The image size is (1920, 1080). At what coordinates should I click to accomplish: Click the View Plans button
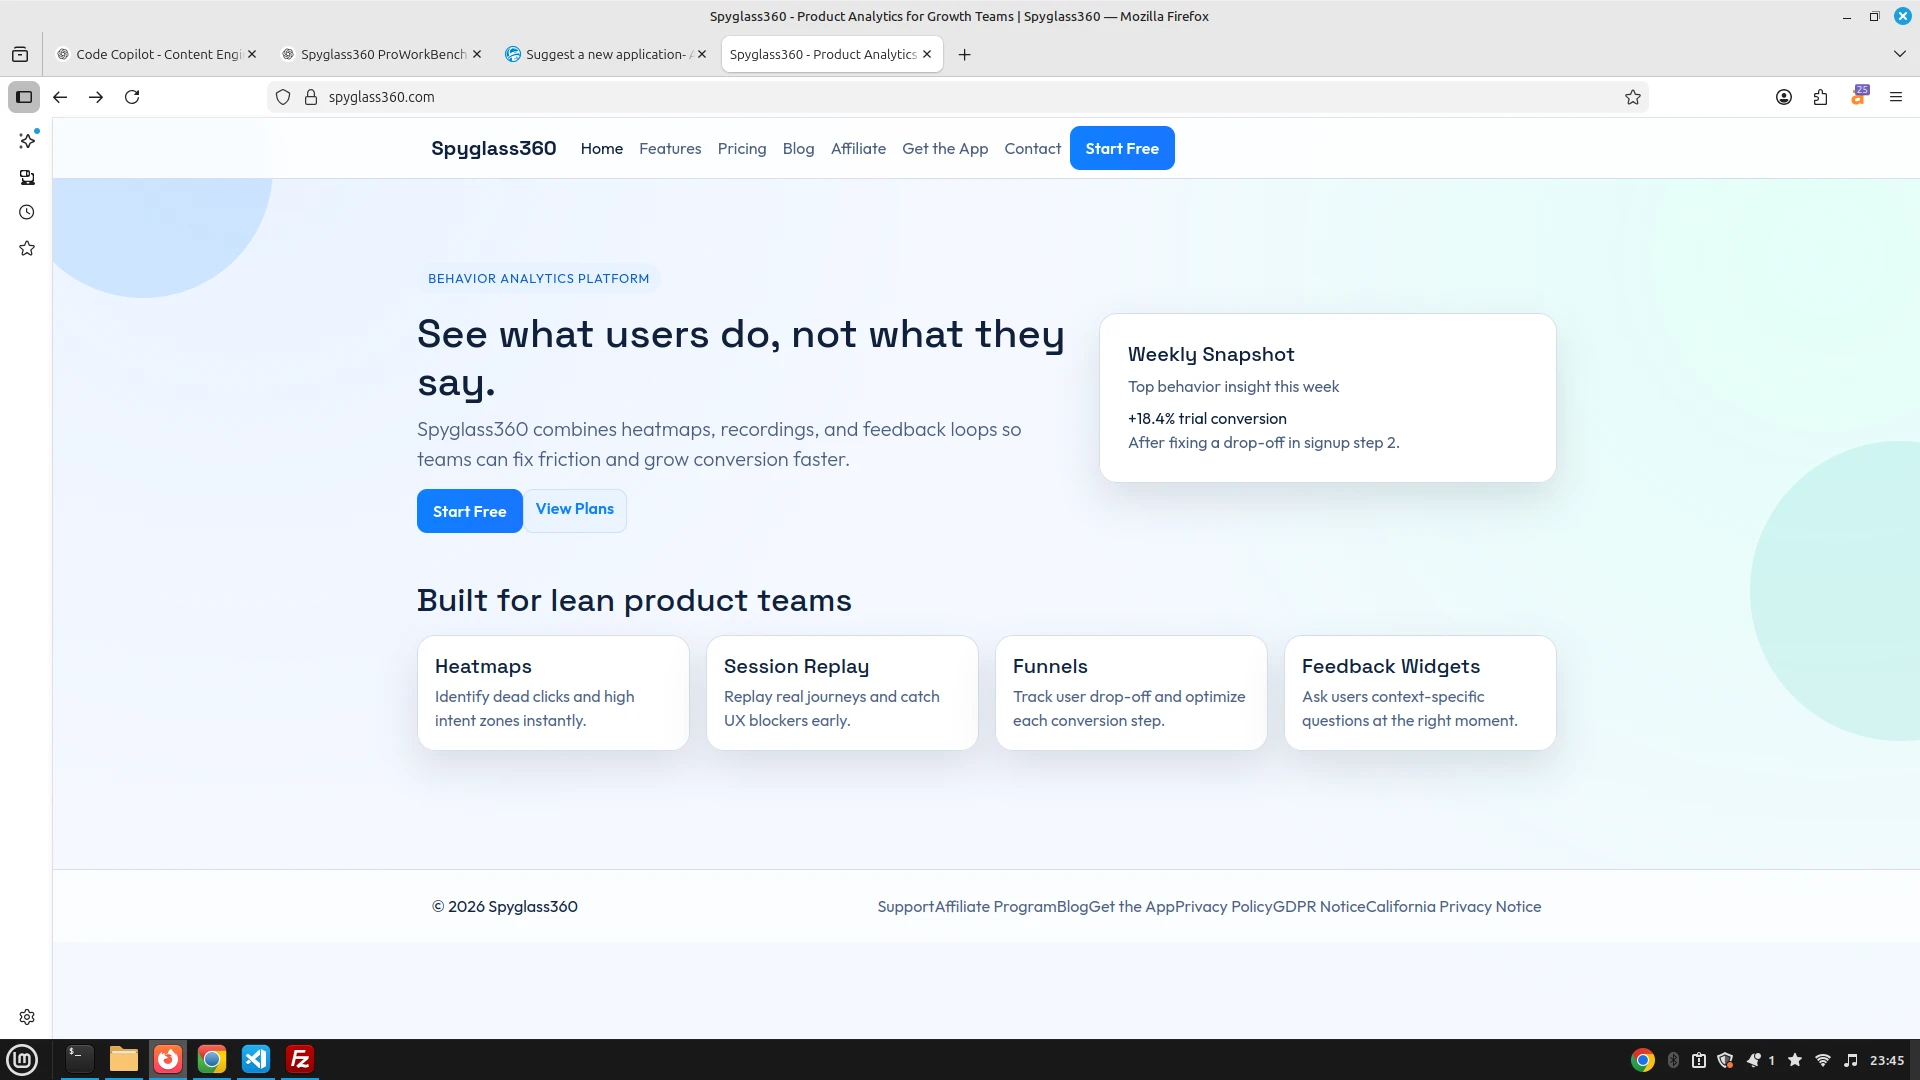tap(574, 509)
